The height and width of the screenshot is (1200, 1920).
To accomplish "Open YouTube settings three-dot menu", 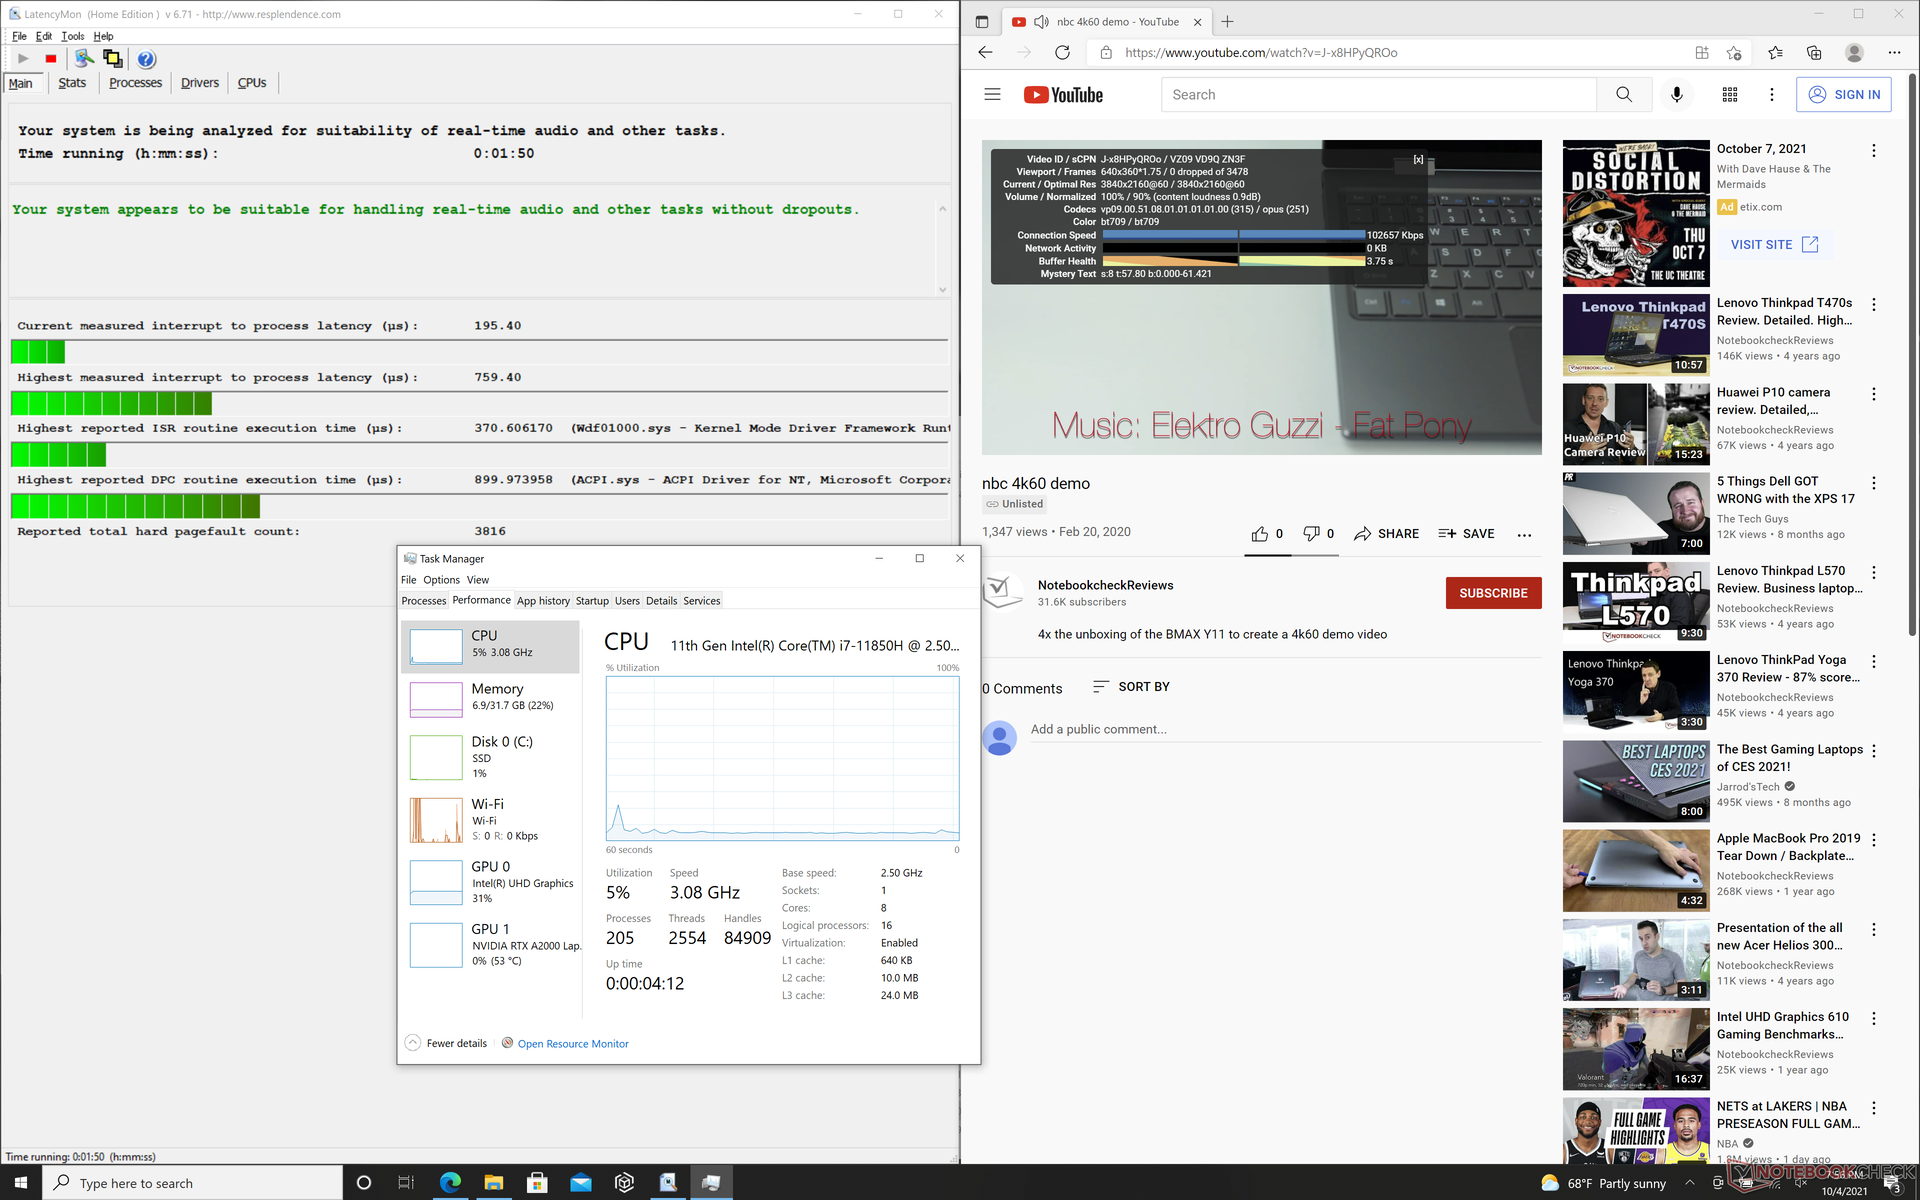I will pos(1772,94).
